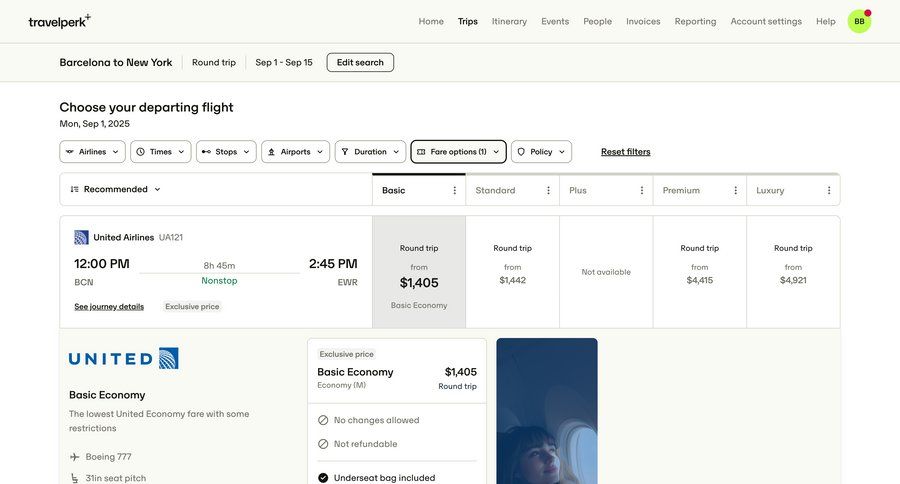900x484 pixels.
Task: Open the Stops filter dropdown
Action: (x=226, y=152)
